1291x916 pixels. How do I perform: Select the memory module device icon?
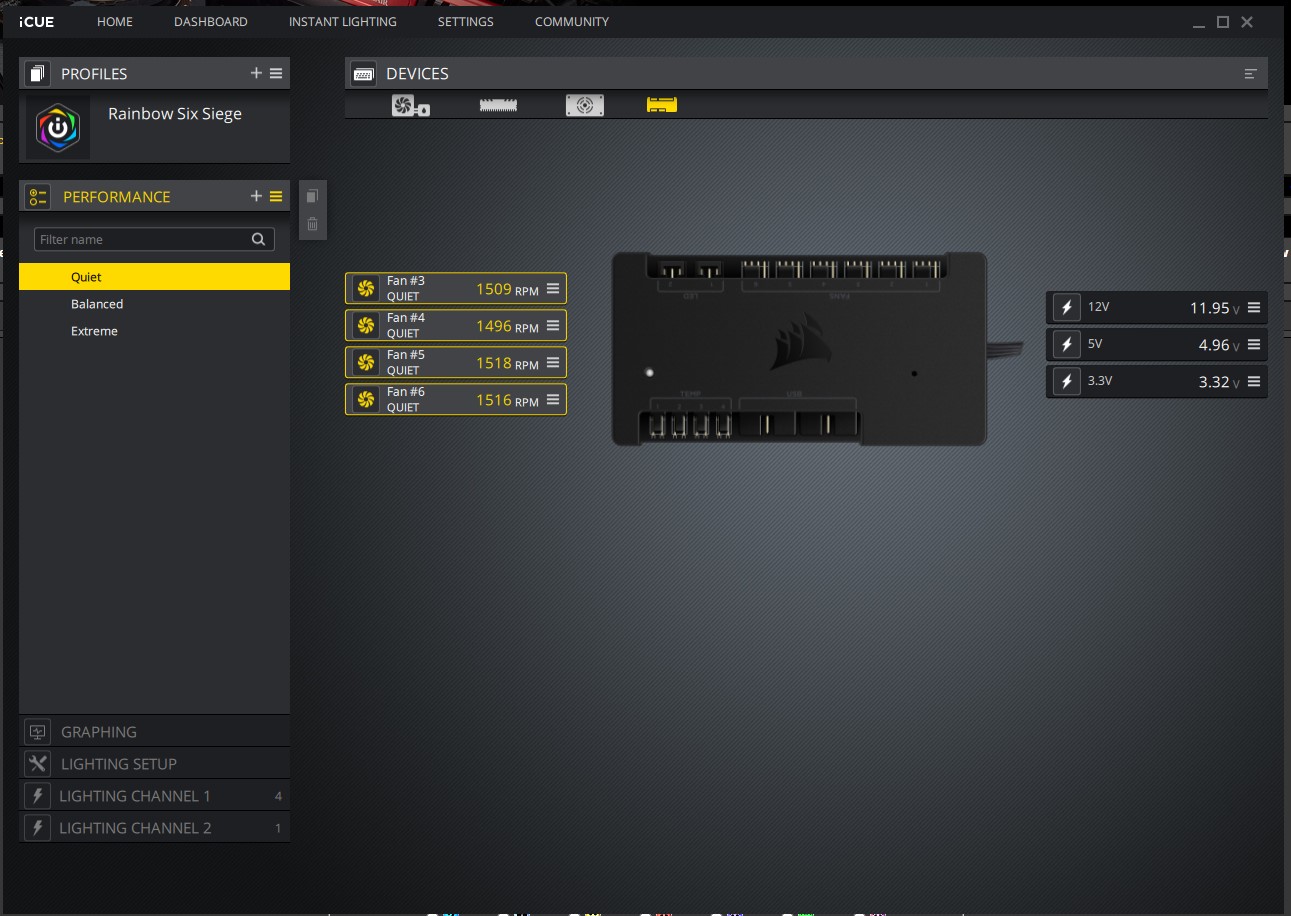click(498, 105)
